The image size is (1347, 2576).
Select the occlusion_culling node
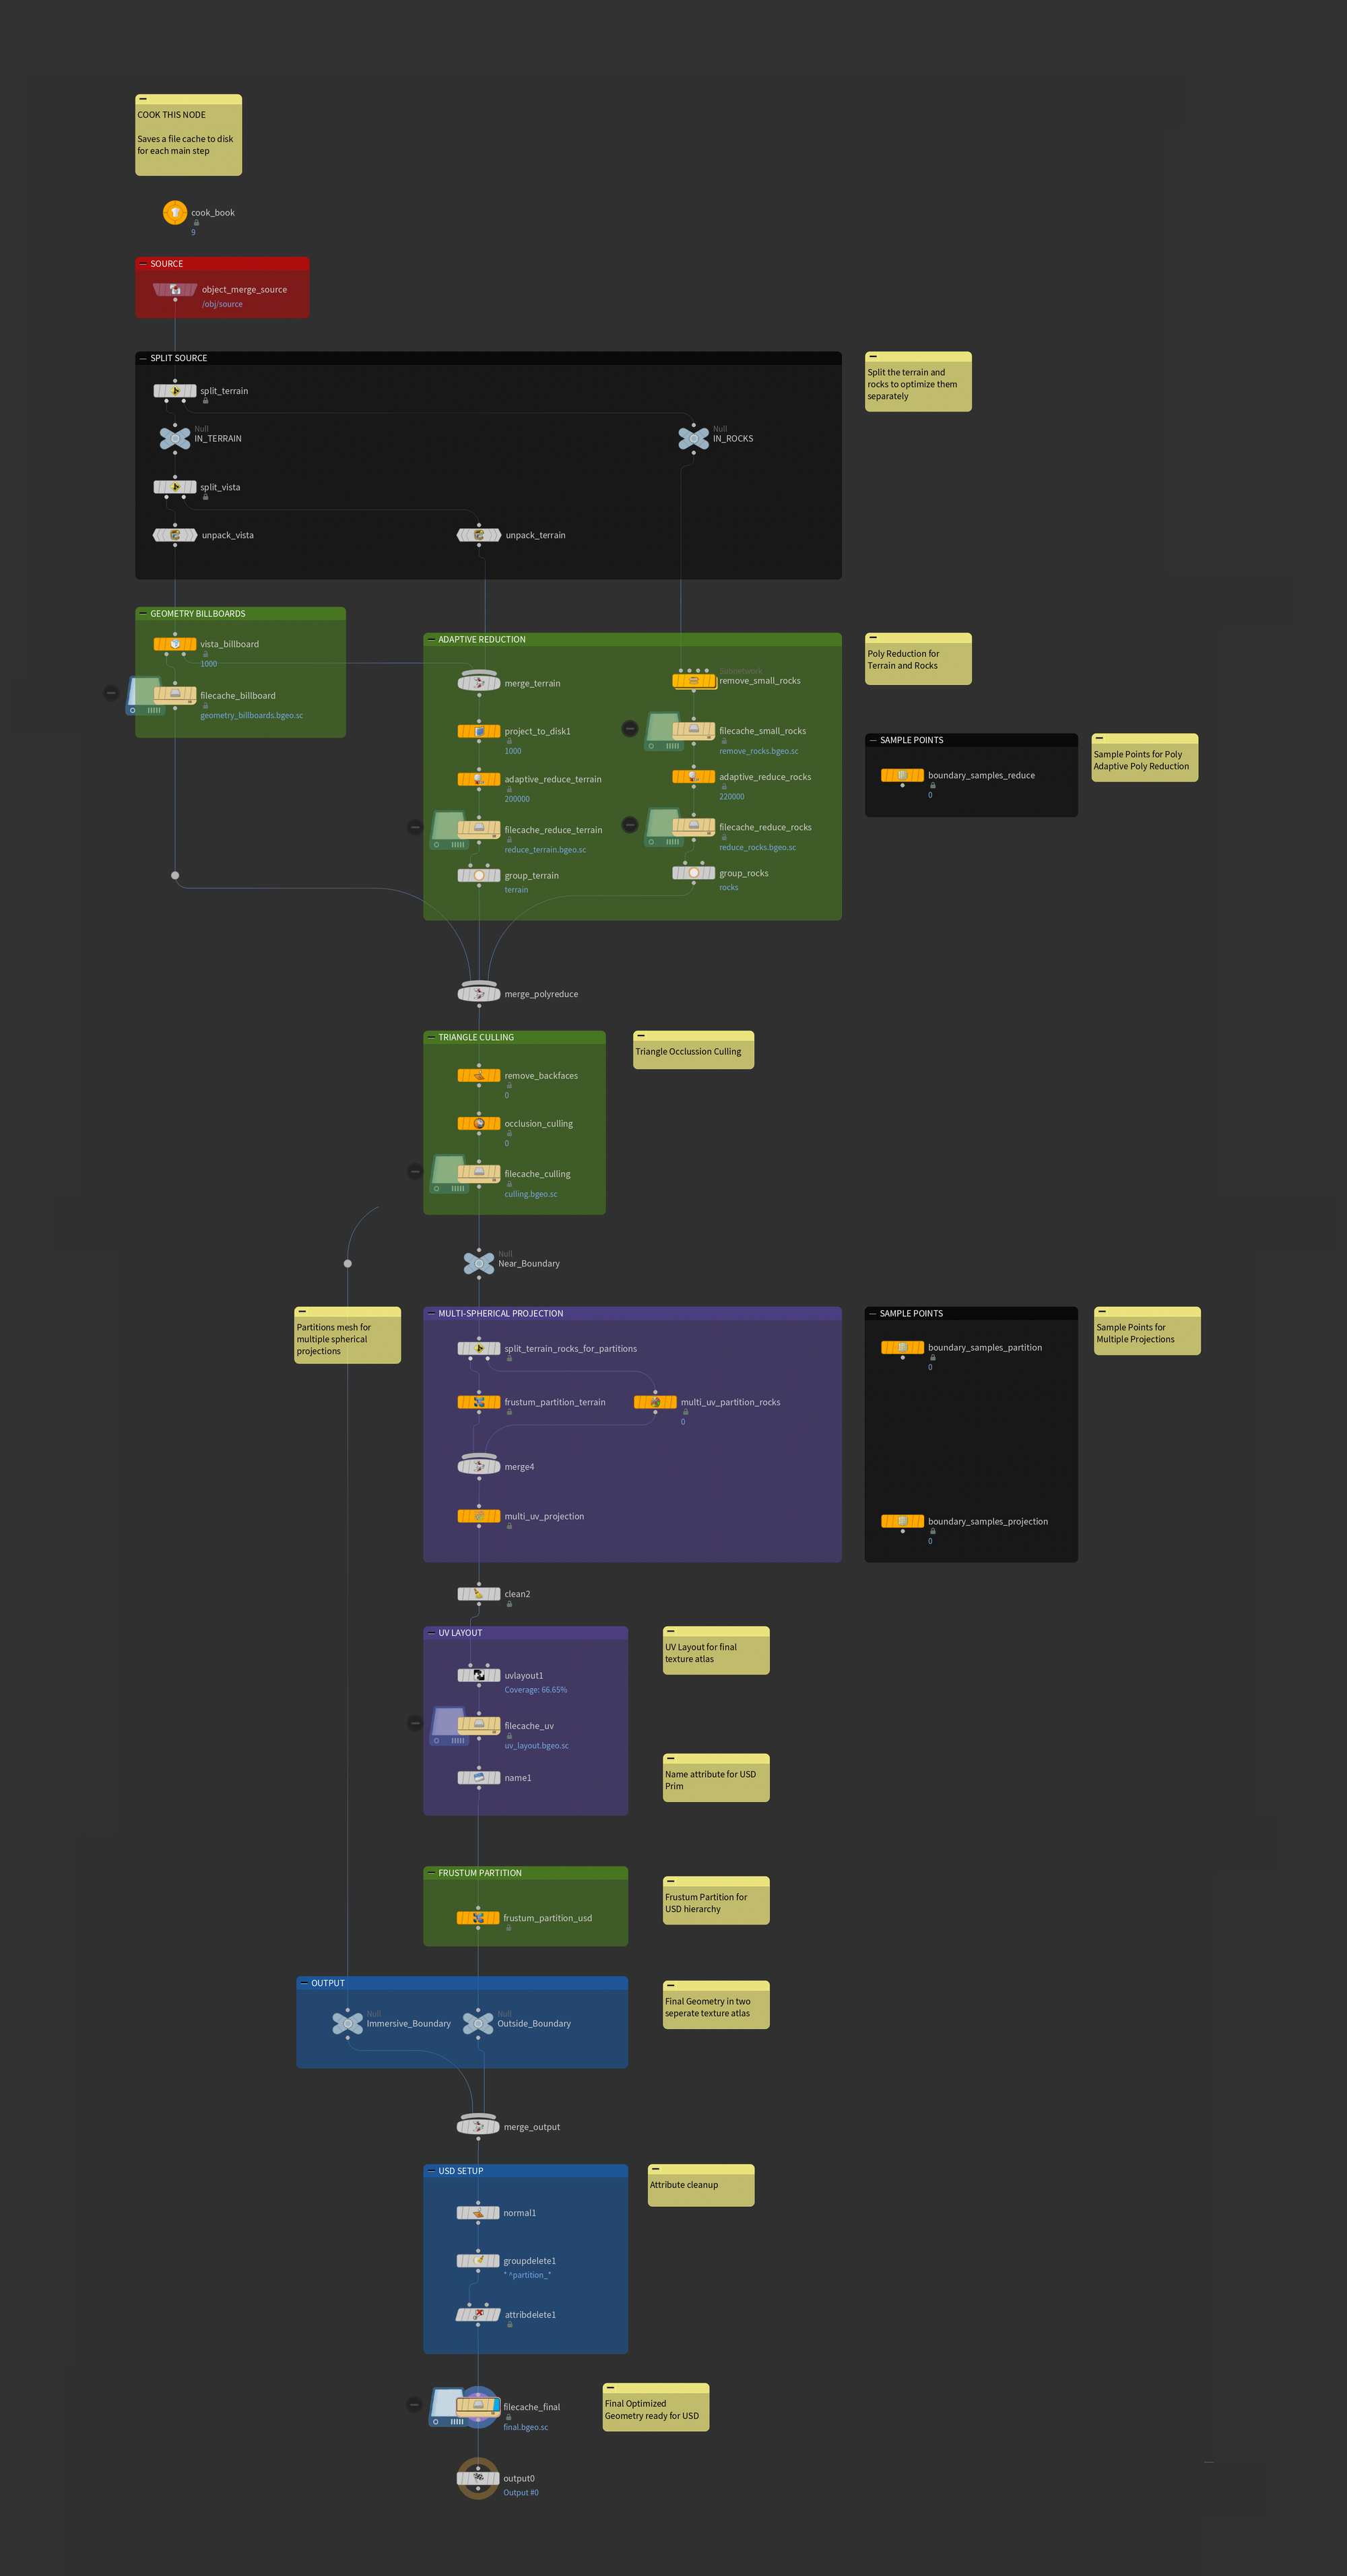click(x=480, y=1123)
